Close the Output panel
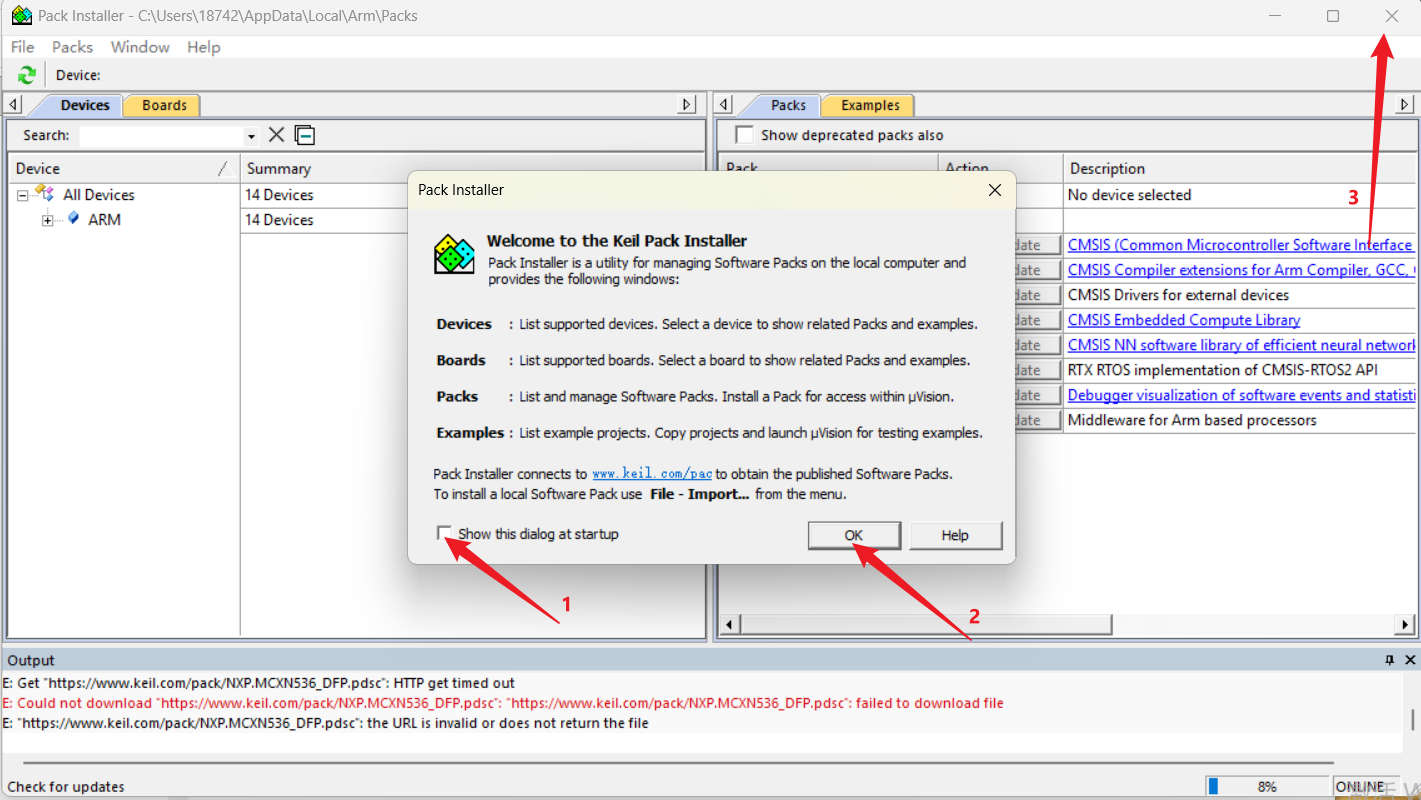1421x800 pixels. tap(1410, 660)
